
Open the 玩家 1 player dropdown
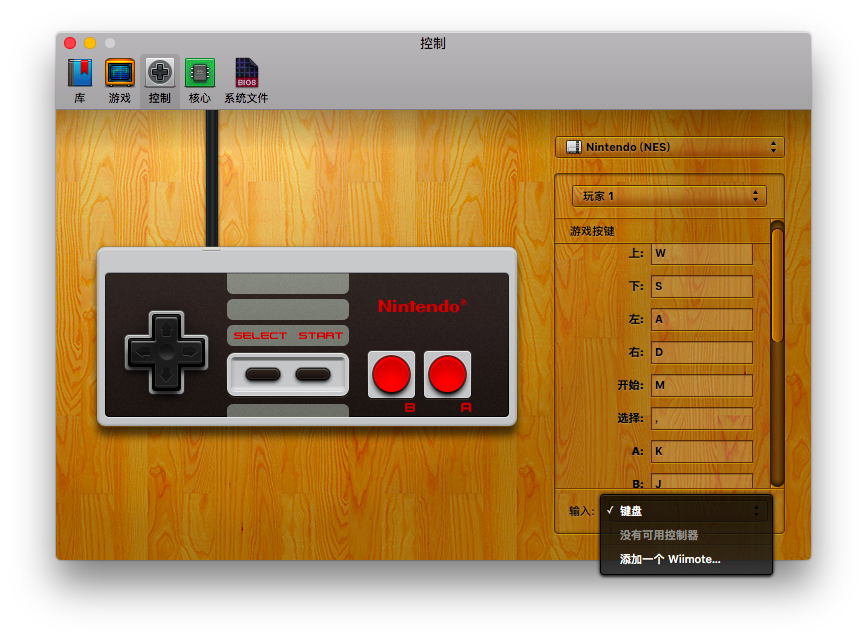click(669, 196)
